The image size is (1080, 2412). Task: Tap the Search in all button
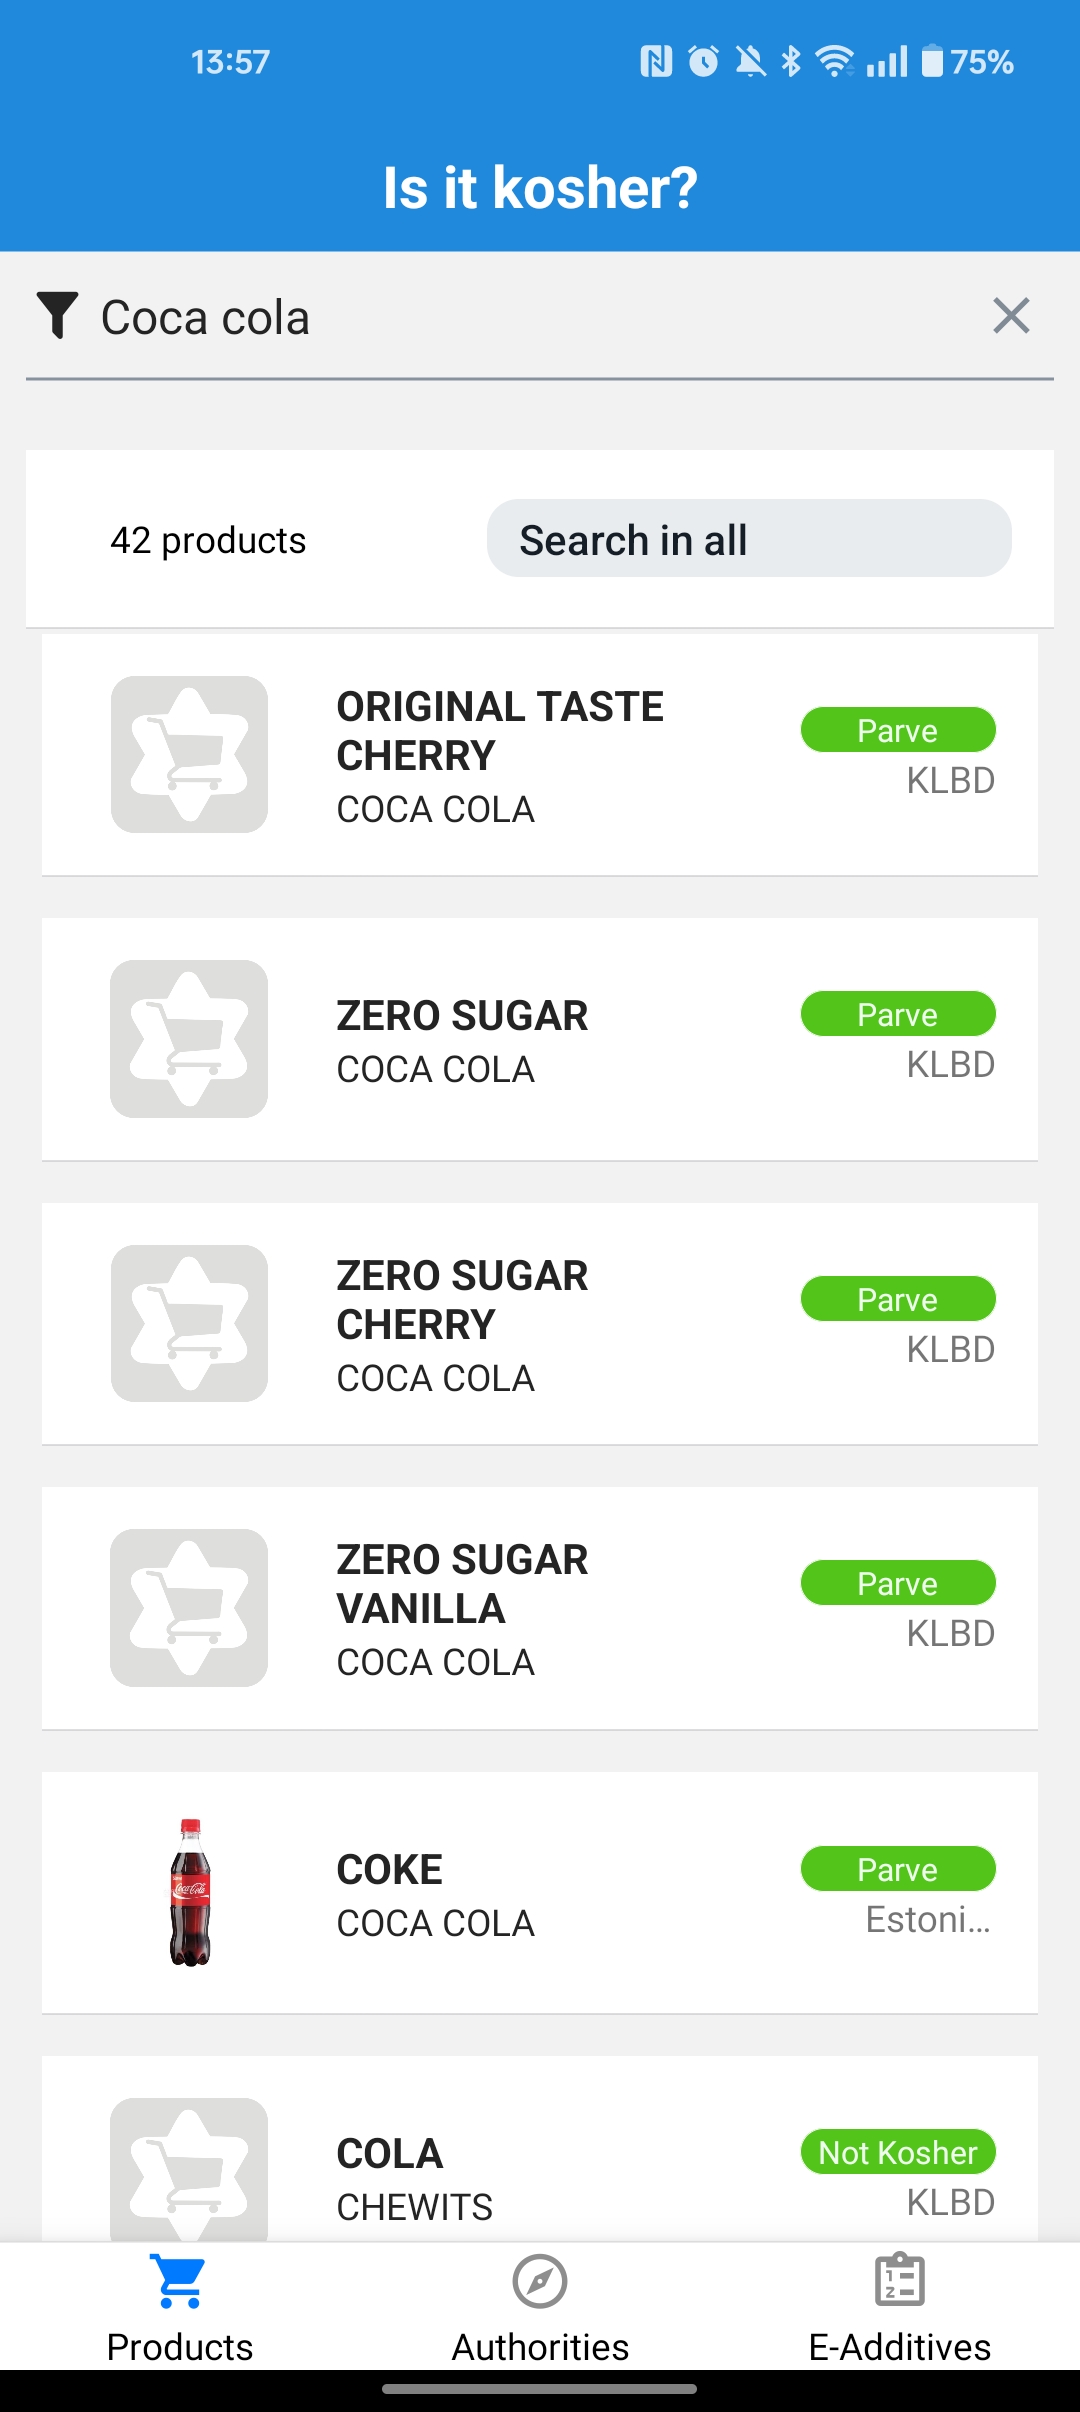pos(749,539)
